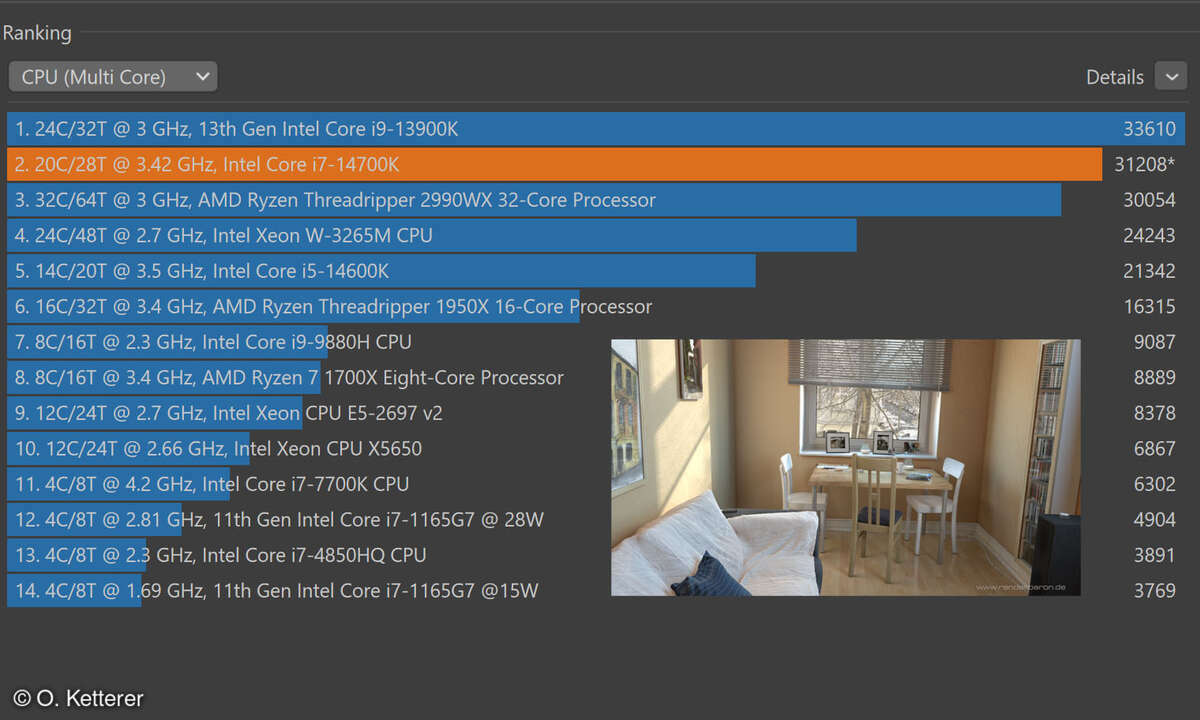Click the score value 8378
1200x720 pixels.
tap(1155, 413)
